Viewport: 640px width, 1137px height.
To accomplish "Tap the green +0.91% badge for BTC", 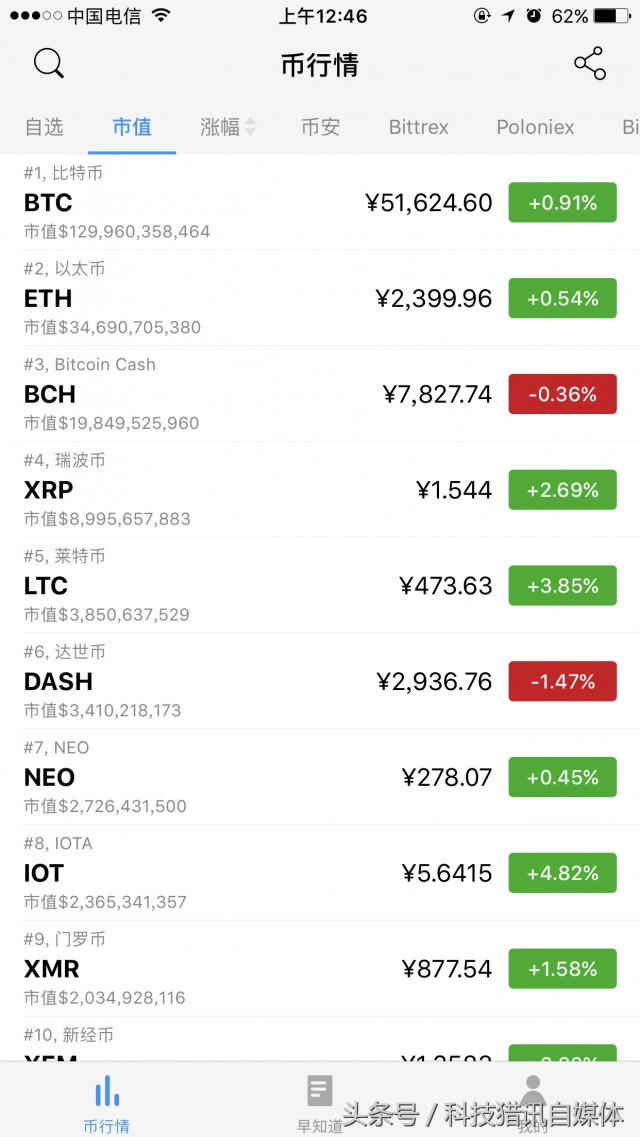I will point(563,202).
